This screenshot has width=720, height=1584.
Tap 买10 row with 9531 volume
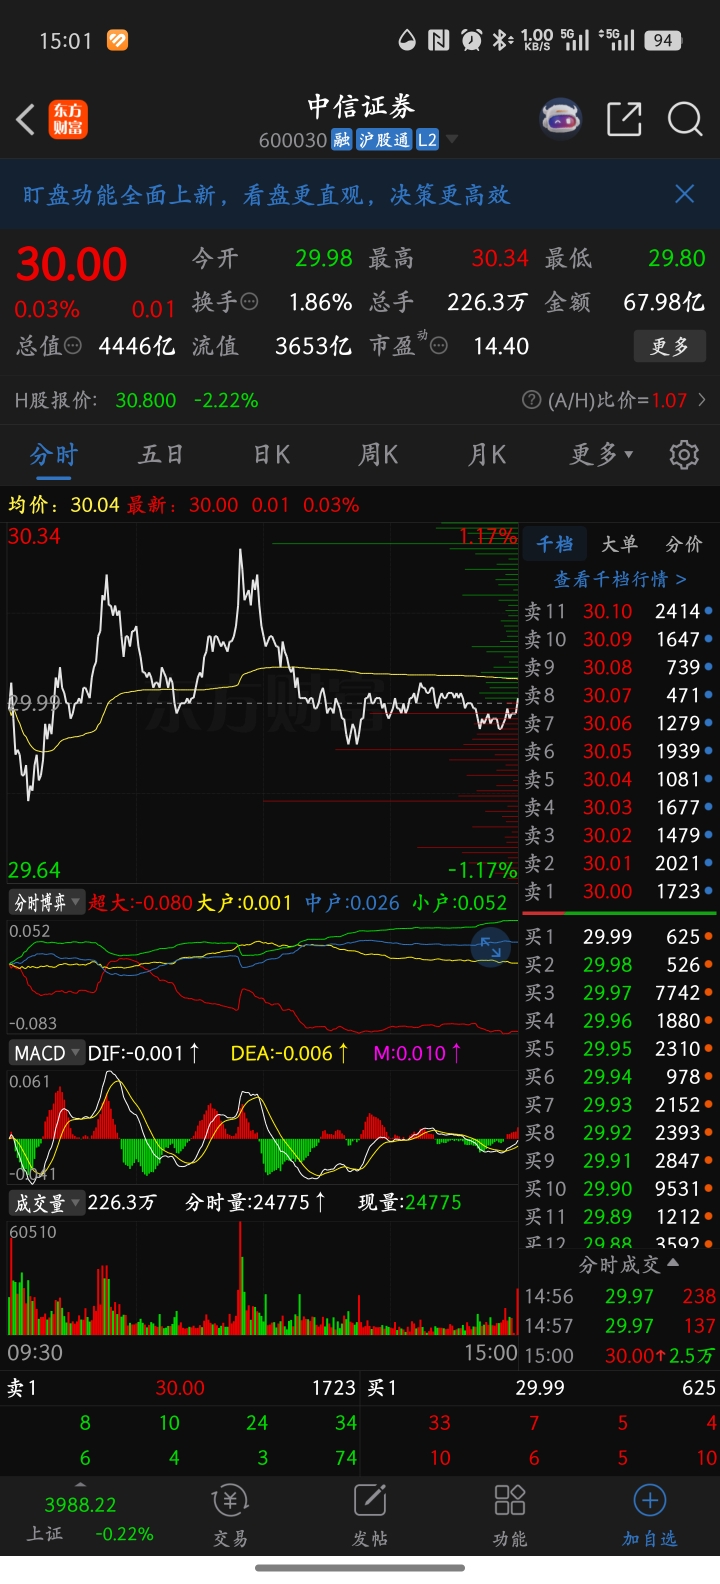coord(620,1189)
